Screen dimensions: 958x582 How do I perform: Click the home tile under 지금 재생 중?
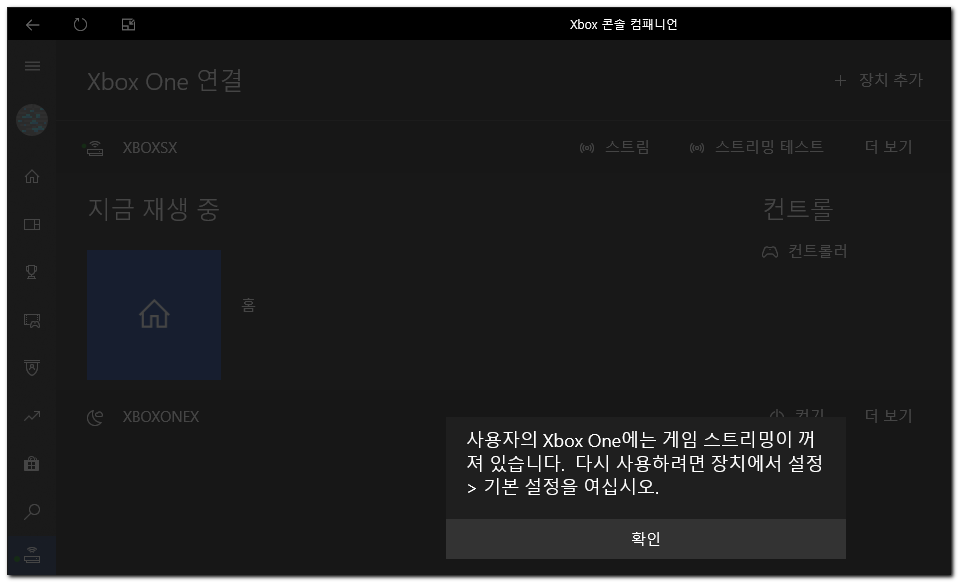pyautogui.click(x=154, y=315)
